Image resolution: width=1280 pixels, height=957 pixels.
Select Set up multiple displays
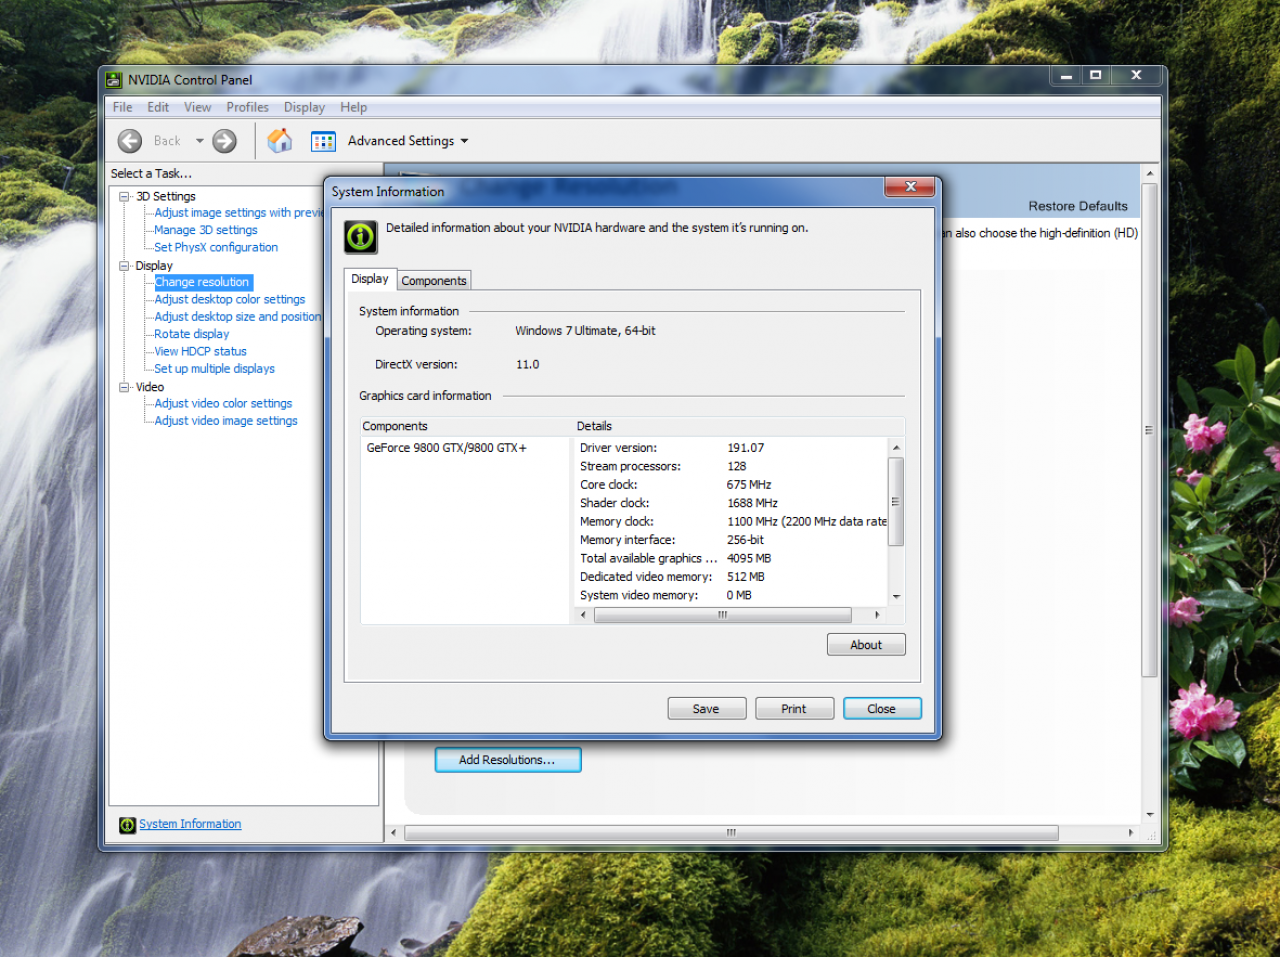click(x=215, y=369)
